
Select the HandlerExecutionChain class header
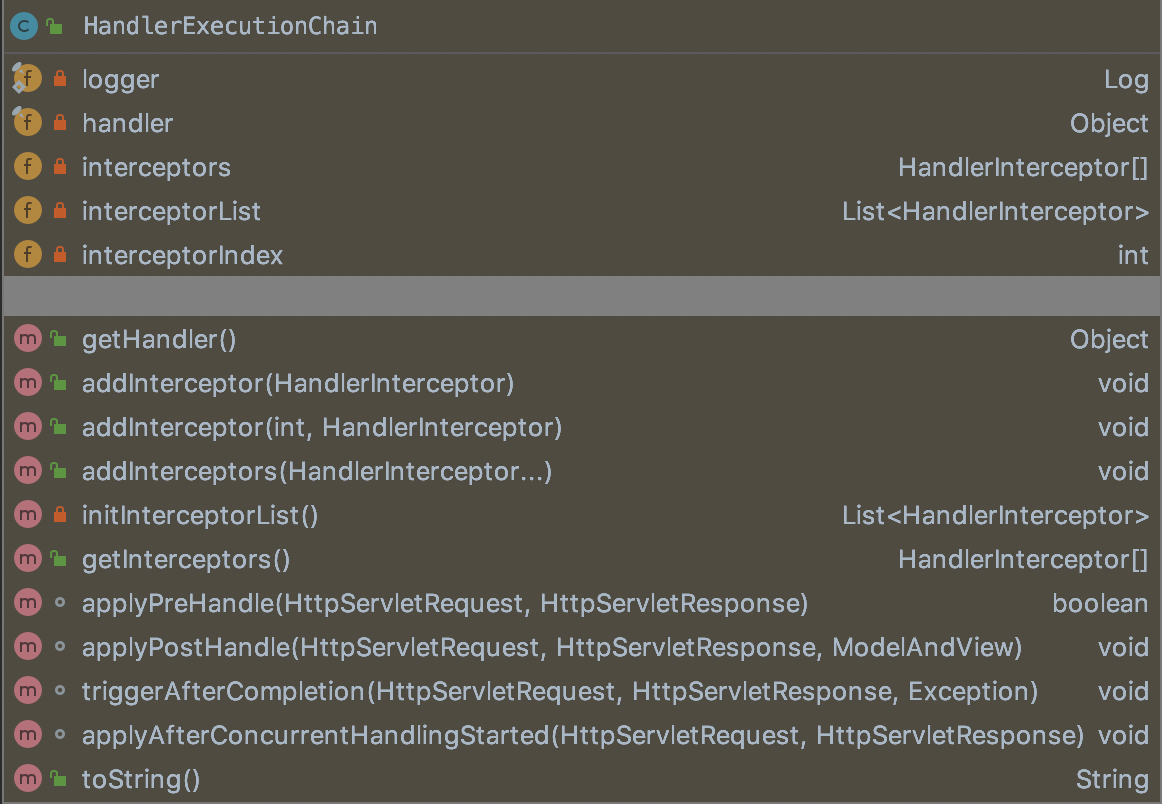coord(230,26)
